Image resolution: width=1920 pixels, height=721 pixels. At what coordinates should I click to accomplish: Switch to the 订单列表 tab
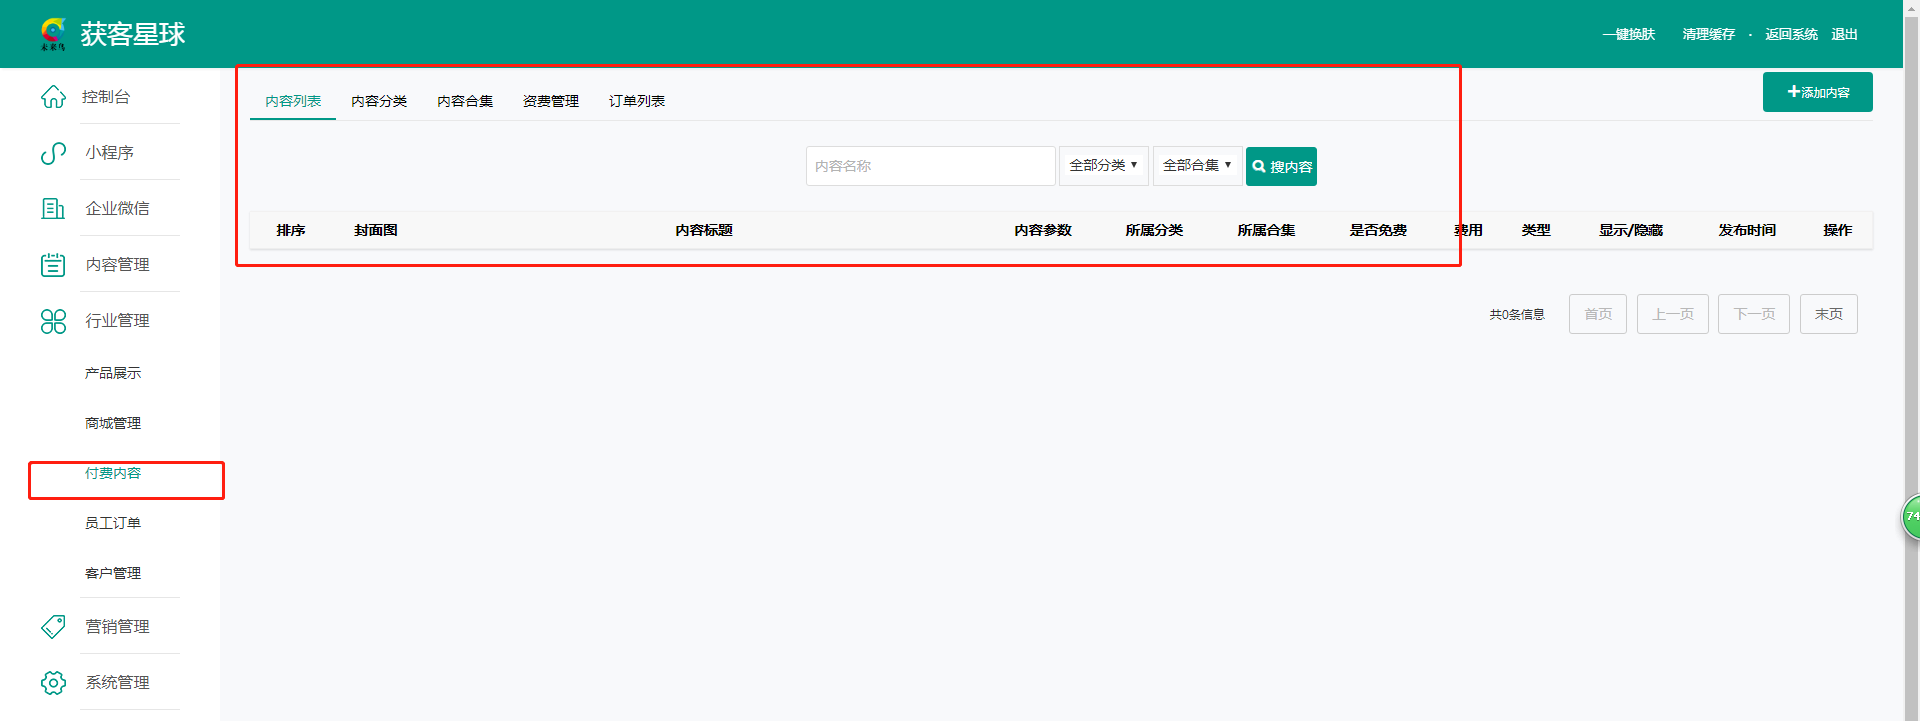click(637, 101)
